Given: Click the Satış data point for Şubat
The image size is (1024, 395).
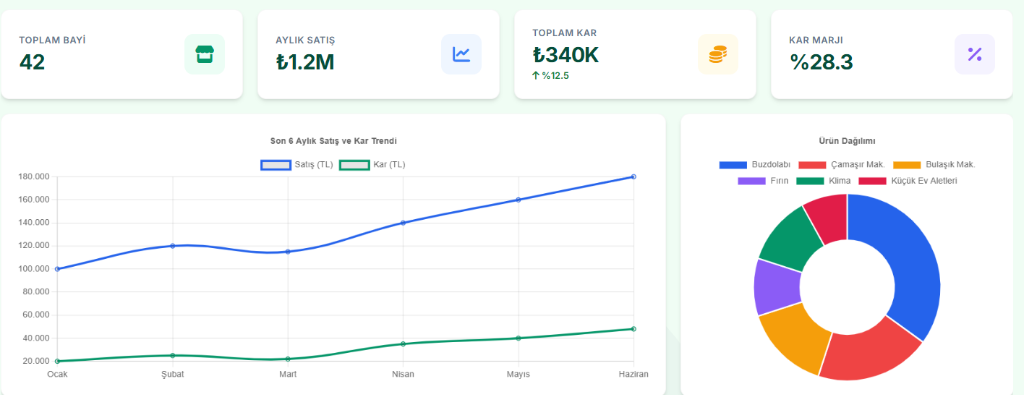Looking at the screenshot, I should 172,246.
